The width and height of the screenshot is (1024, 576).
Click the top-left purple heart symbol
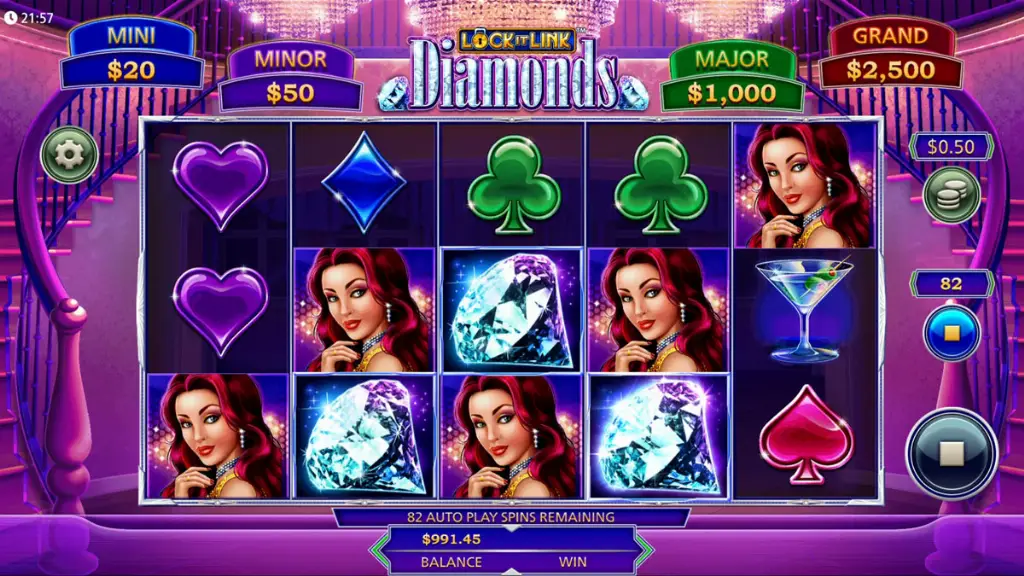221,185
